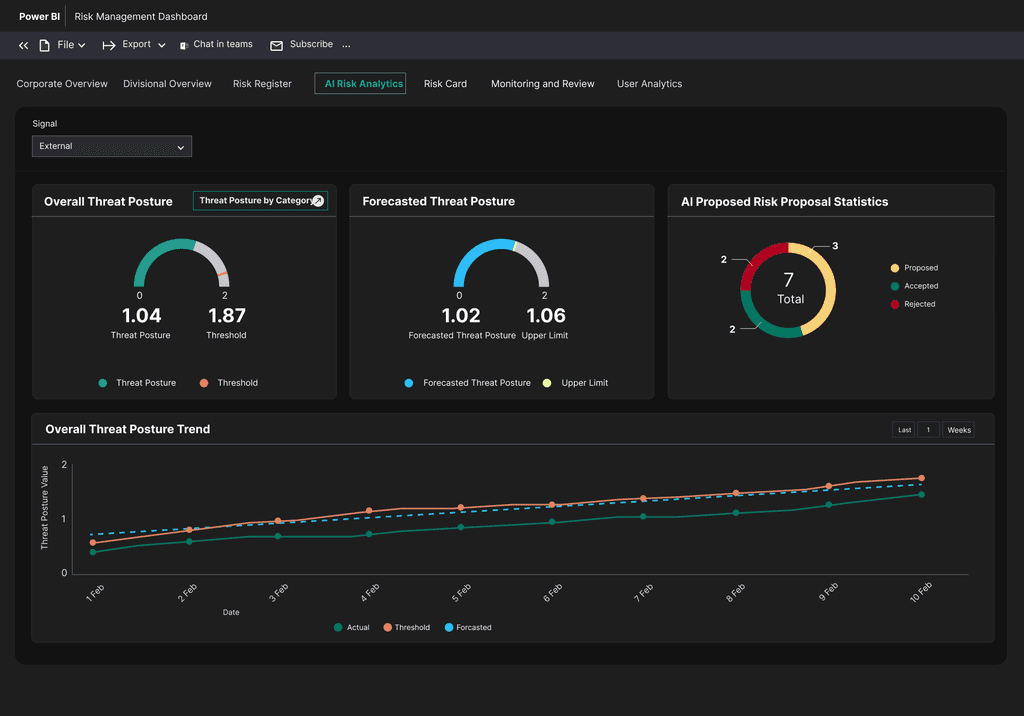This screenshot has height=716, width=1024.
Task: Click the File document icon
Action: click(44, 45)
